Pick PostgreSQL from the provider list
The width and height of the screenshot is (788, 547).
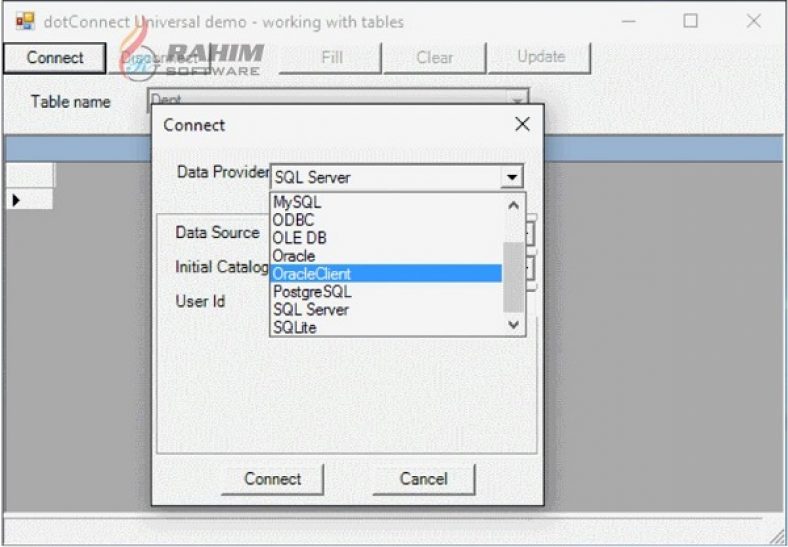point(386,292)
